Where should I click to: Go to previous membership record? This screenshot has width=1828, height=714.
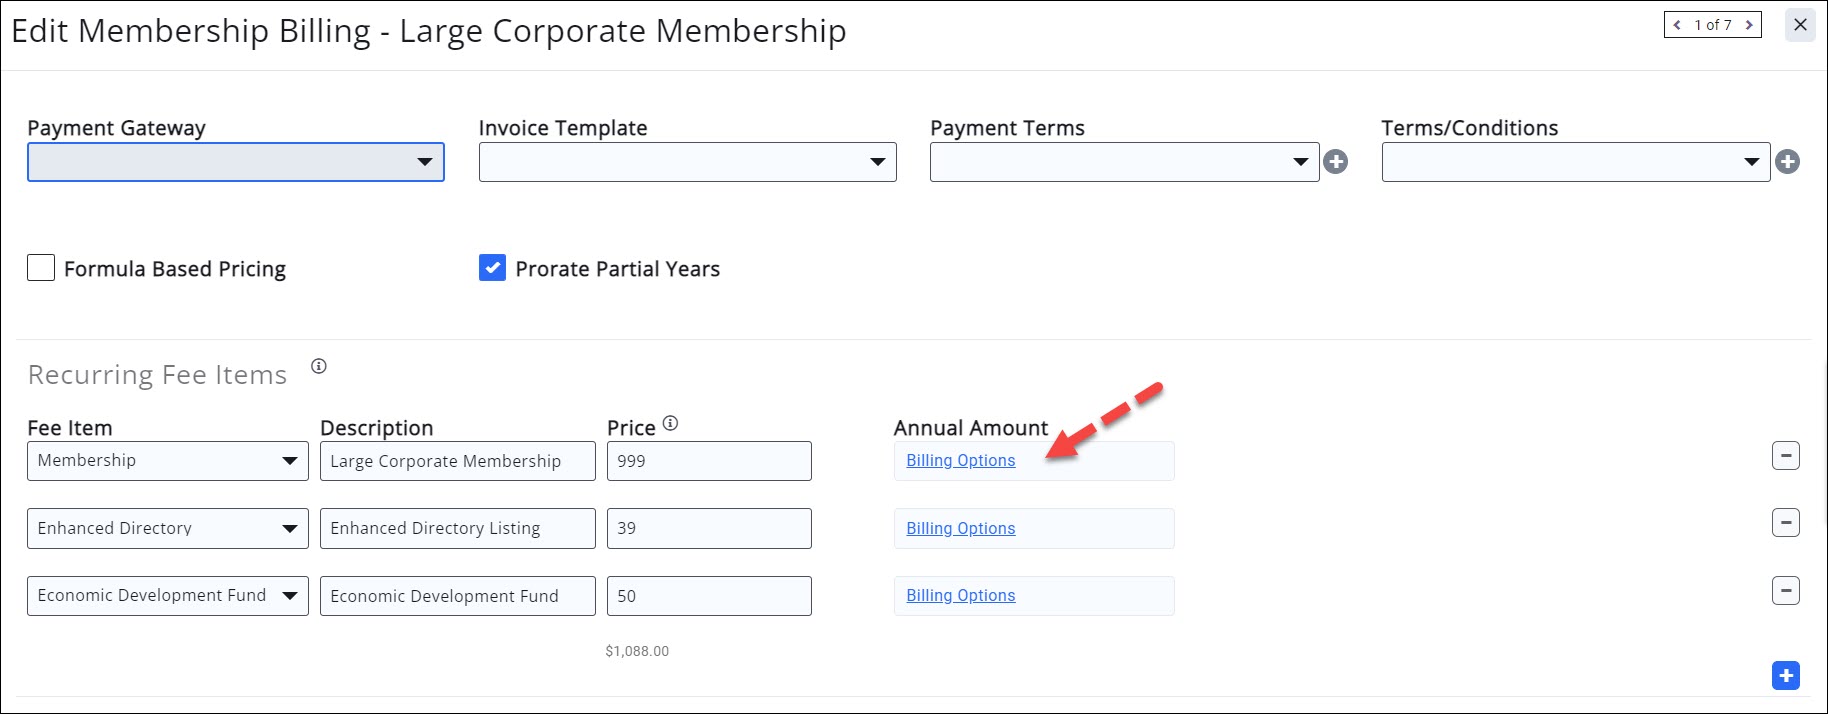point(1677,25)
